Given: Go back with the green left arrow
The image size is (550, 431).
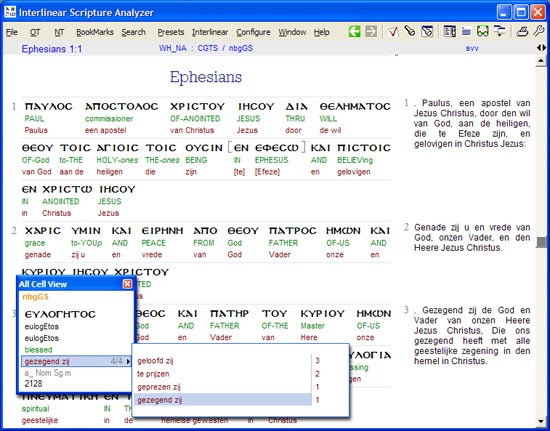Looking at the screenshot, I should click(x=354, y=32).
